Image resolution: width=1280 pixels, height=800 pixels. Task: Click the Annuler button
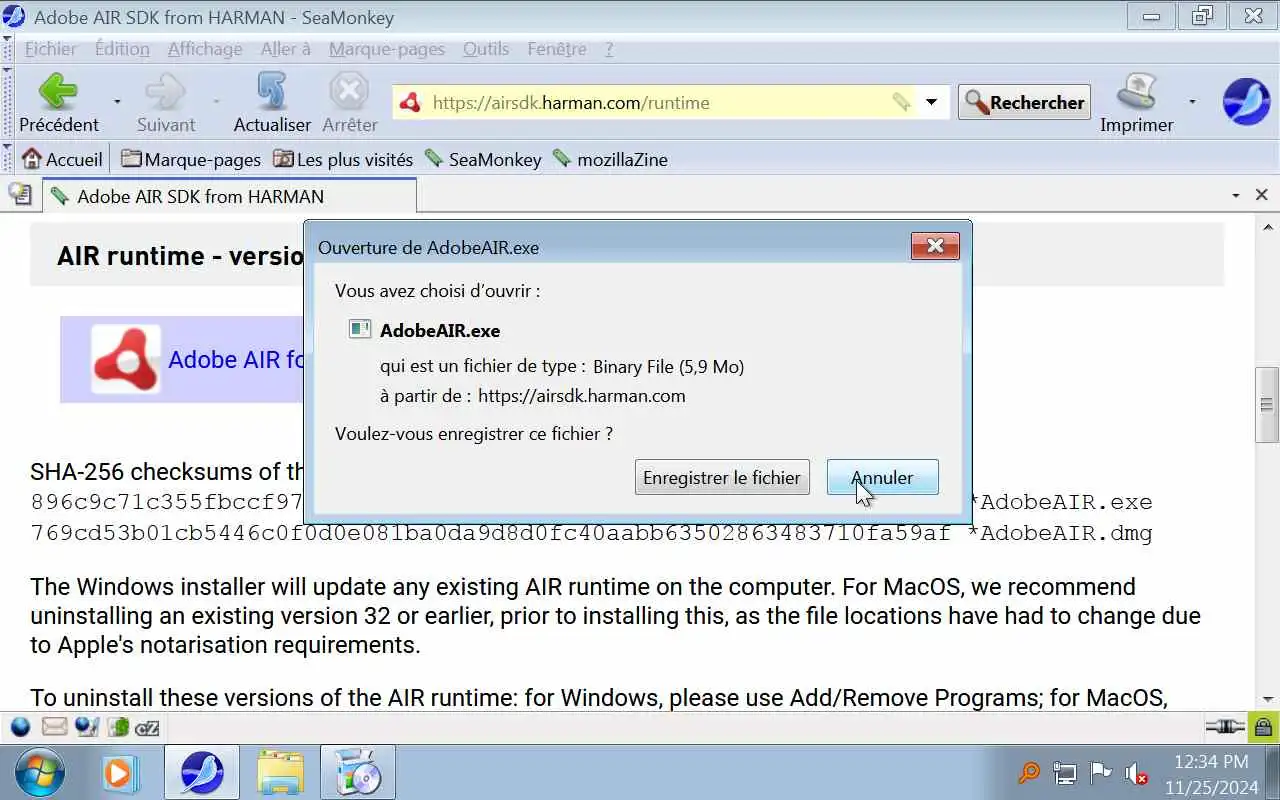[882, 477]
